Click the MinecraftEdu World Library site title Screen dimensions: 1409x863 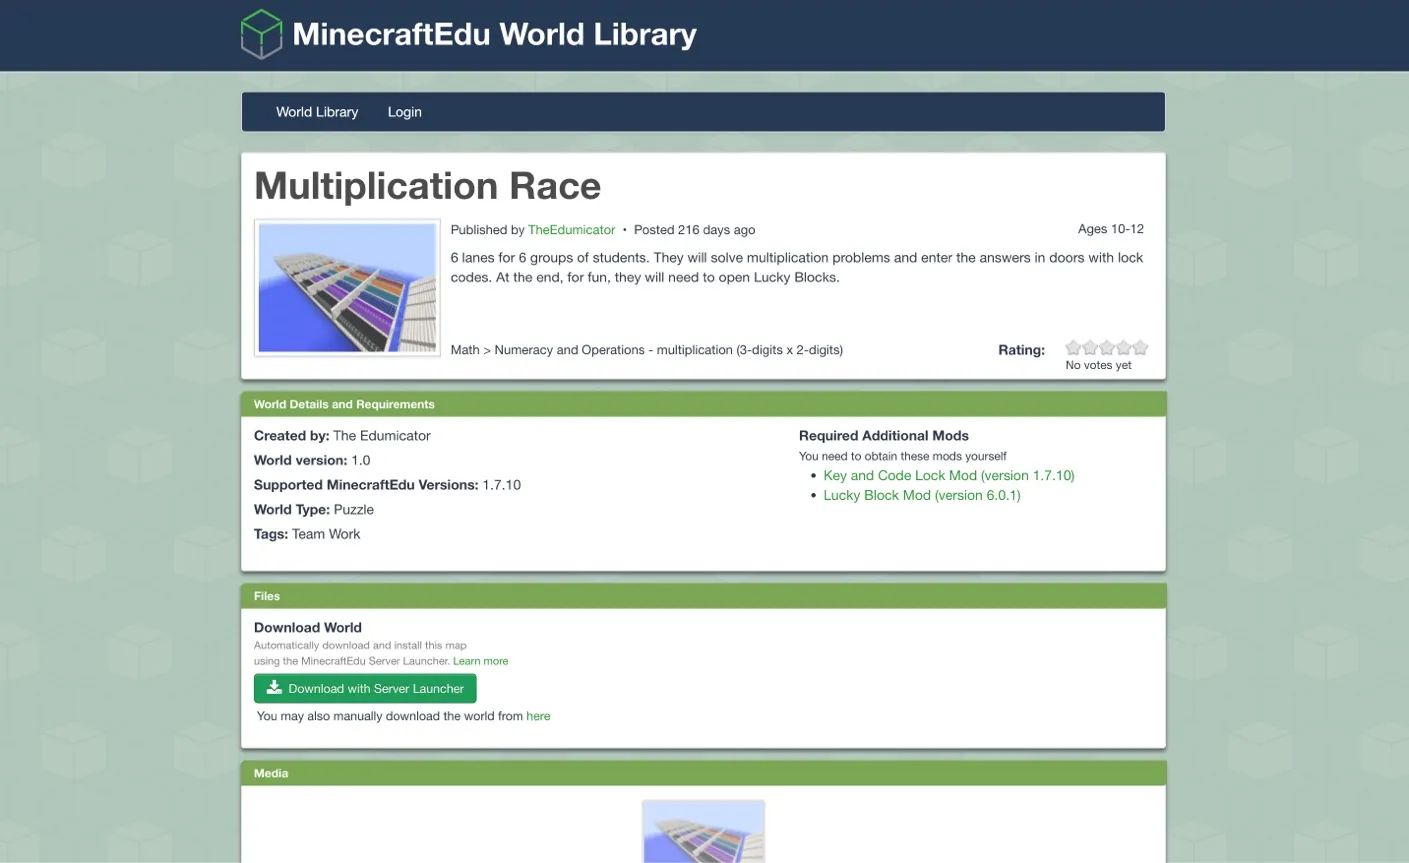[x=495, y=35]
